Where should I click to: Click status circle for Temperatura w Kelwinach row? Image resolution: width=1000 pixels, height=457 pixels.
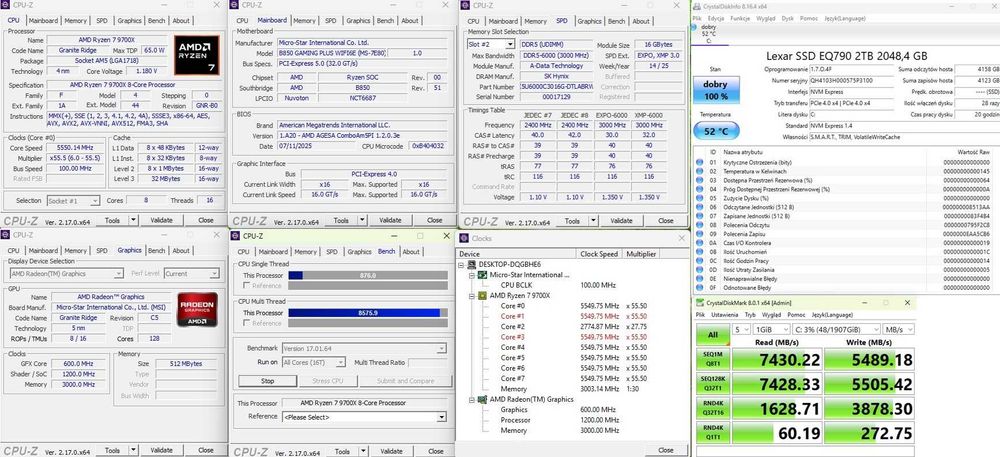pyautogui.click(x=700, y=171)
